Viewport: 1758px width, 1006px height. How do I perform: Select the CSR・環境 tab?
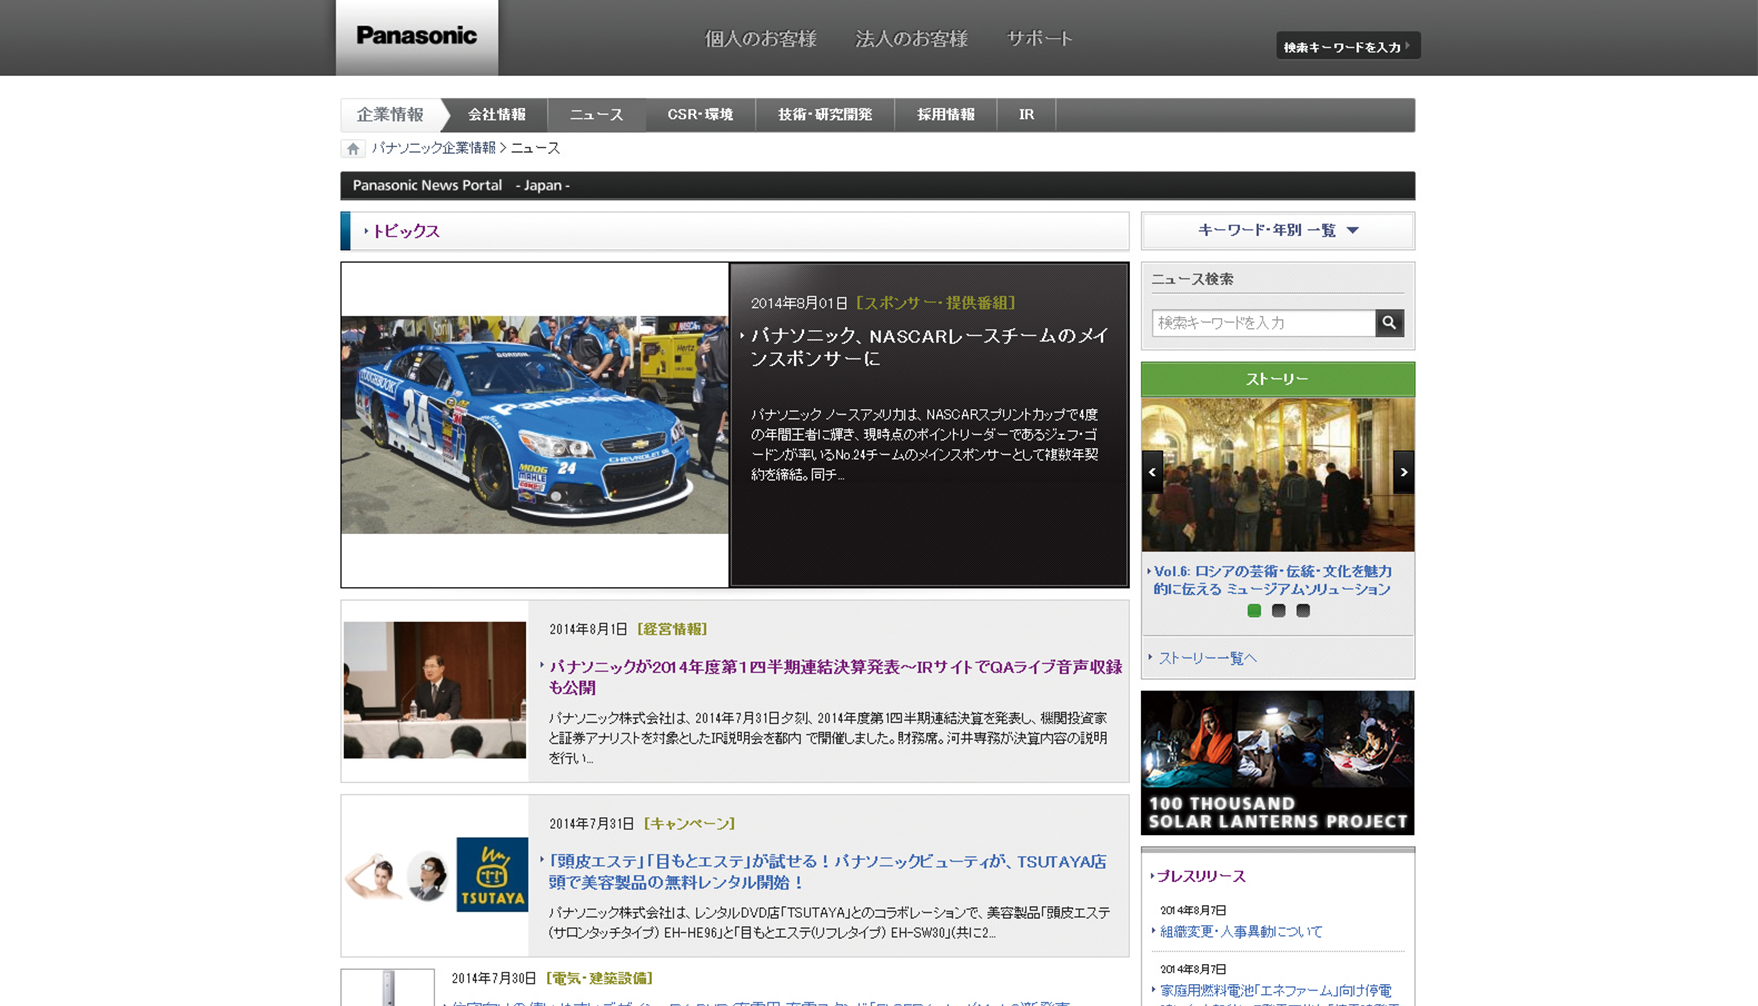tap(700, 115)
